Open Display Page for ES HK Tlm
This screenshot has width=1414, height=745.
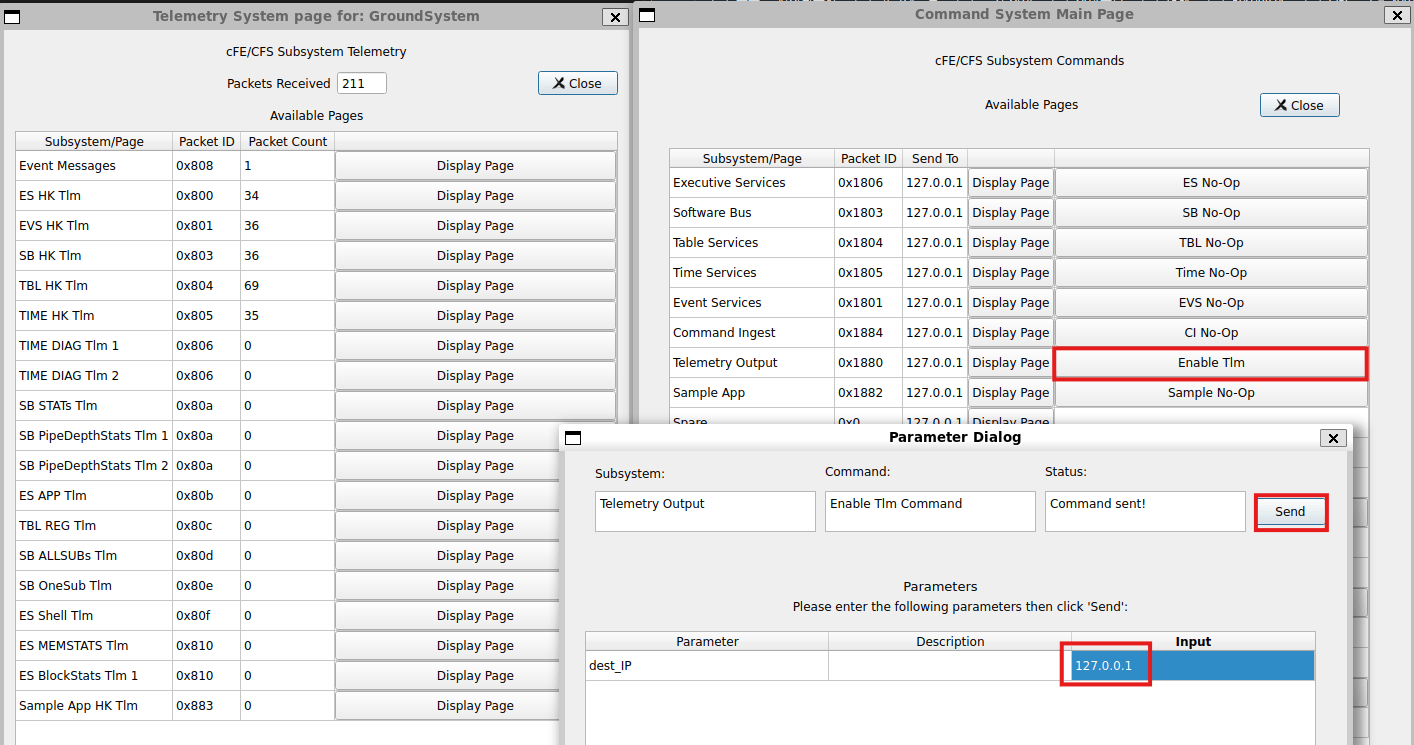coord(475,196)
